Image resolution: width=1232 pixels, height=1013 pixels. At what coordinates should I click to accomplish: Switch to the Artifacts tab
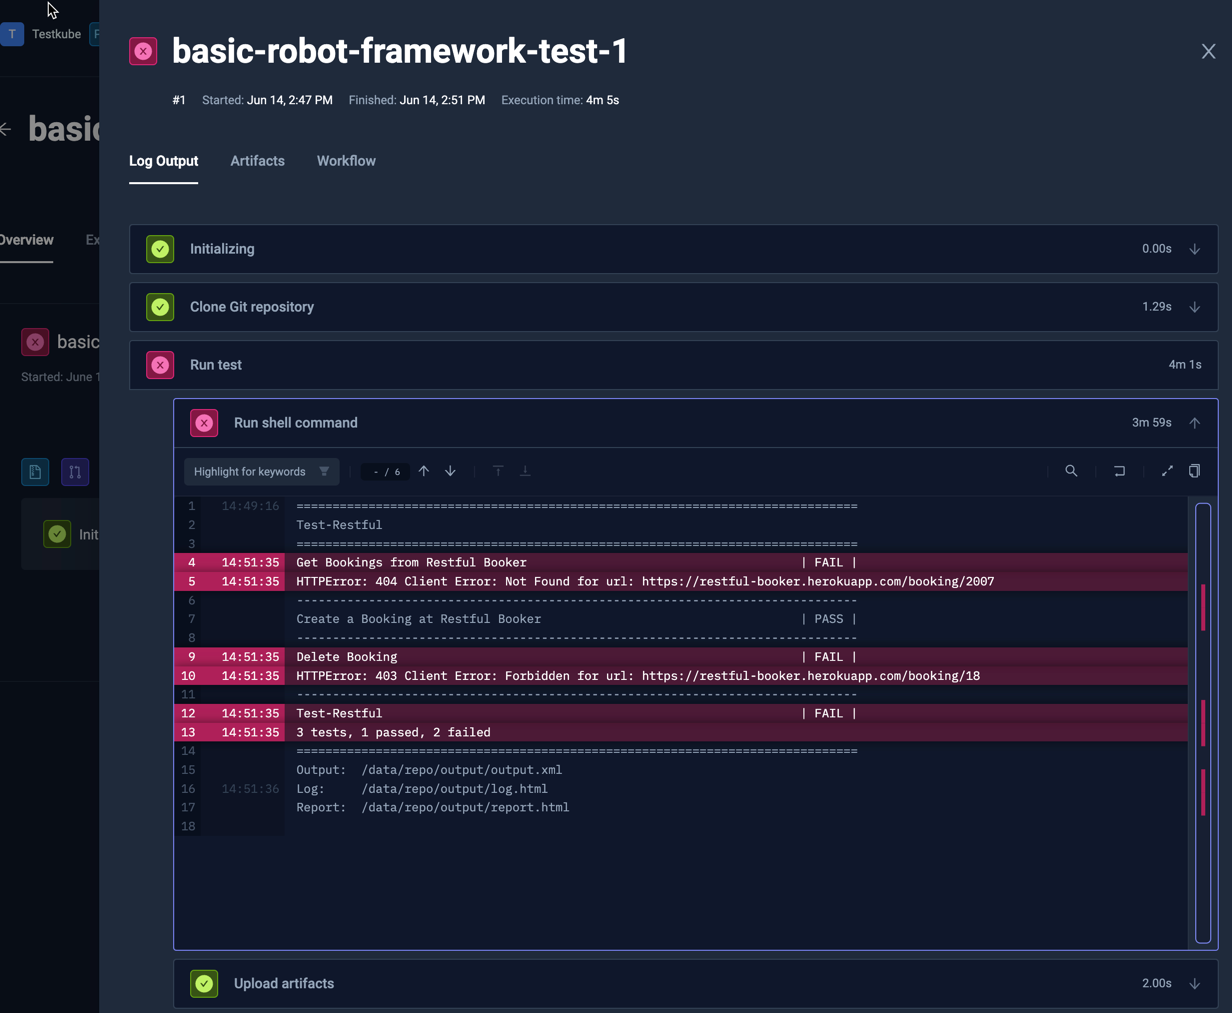pyautogui.click(x=257, y=161)
